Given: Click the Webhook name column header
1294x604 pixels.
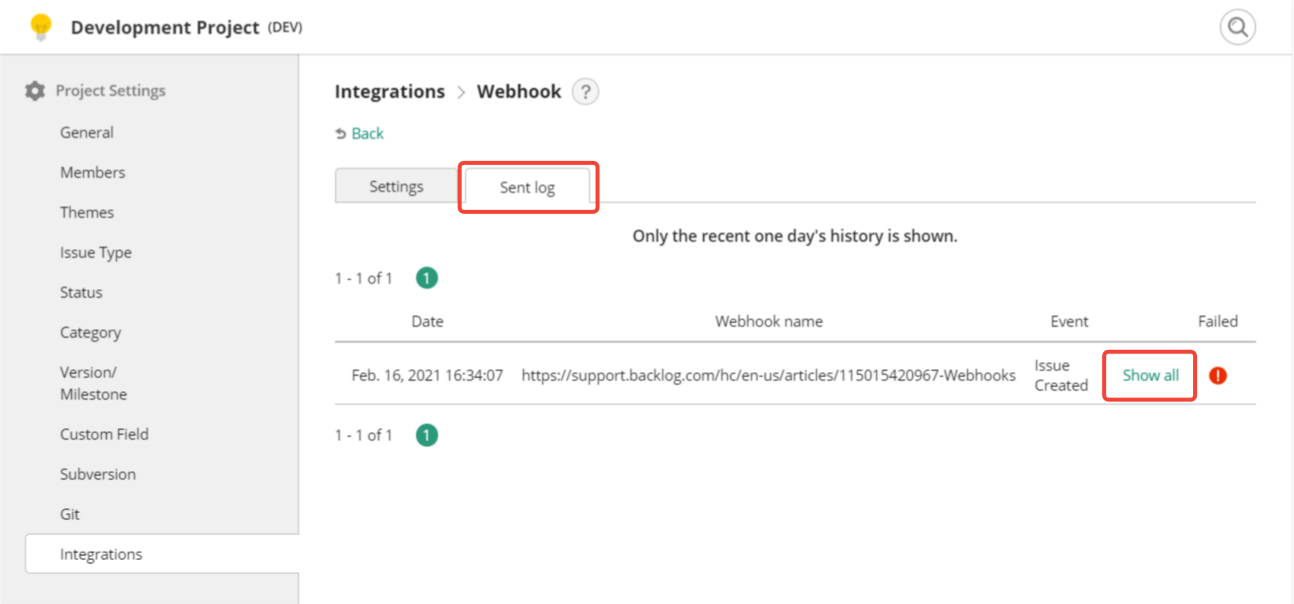Looking at the screenshot, I should click(x=769, y=321).
